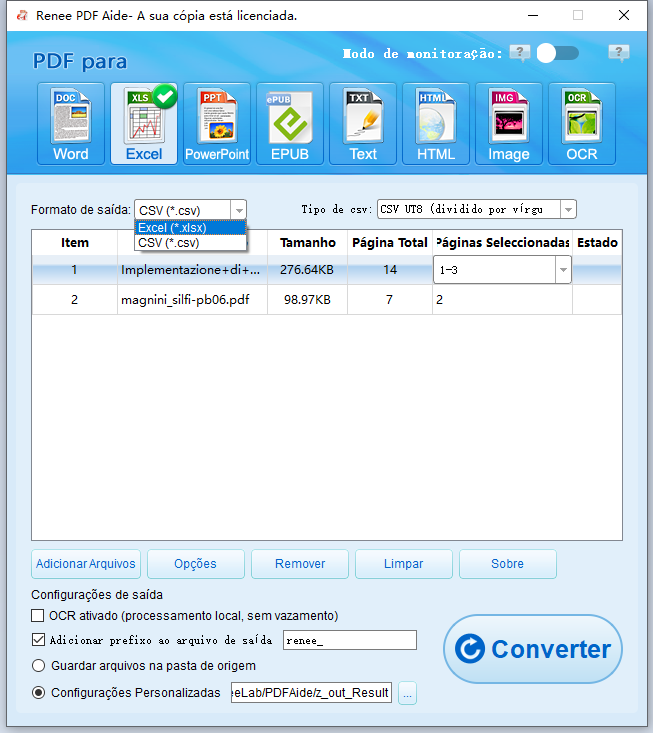Choose CSV (*.csv) from format list
The width and height of the screenshot is (653, 733).
pyautogui.click(x=190, y=243)
